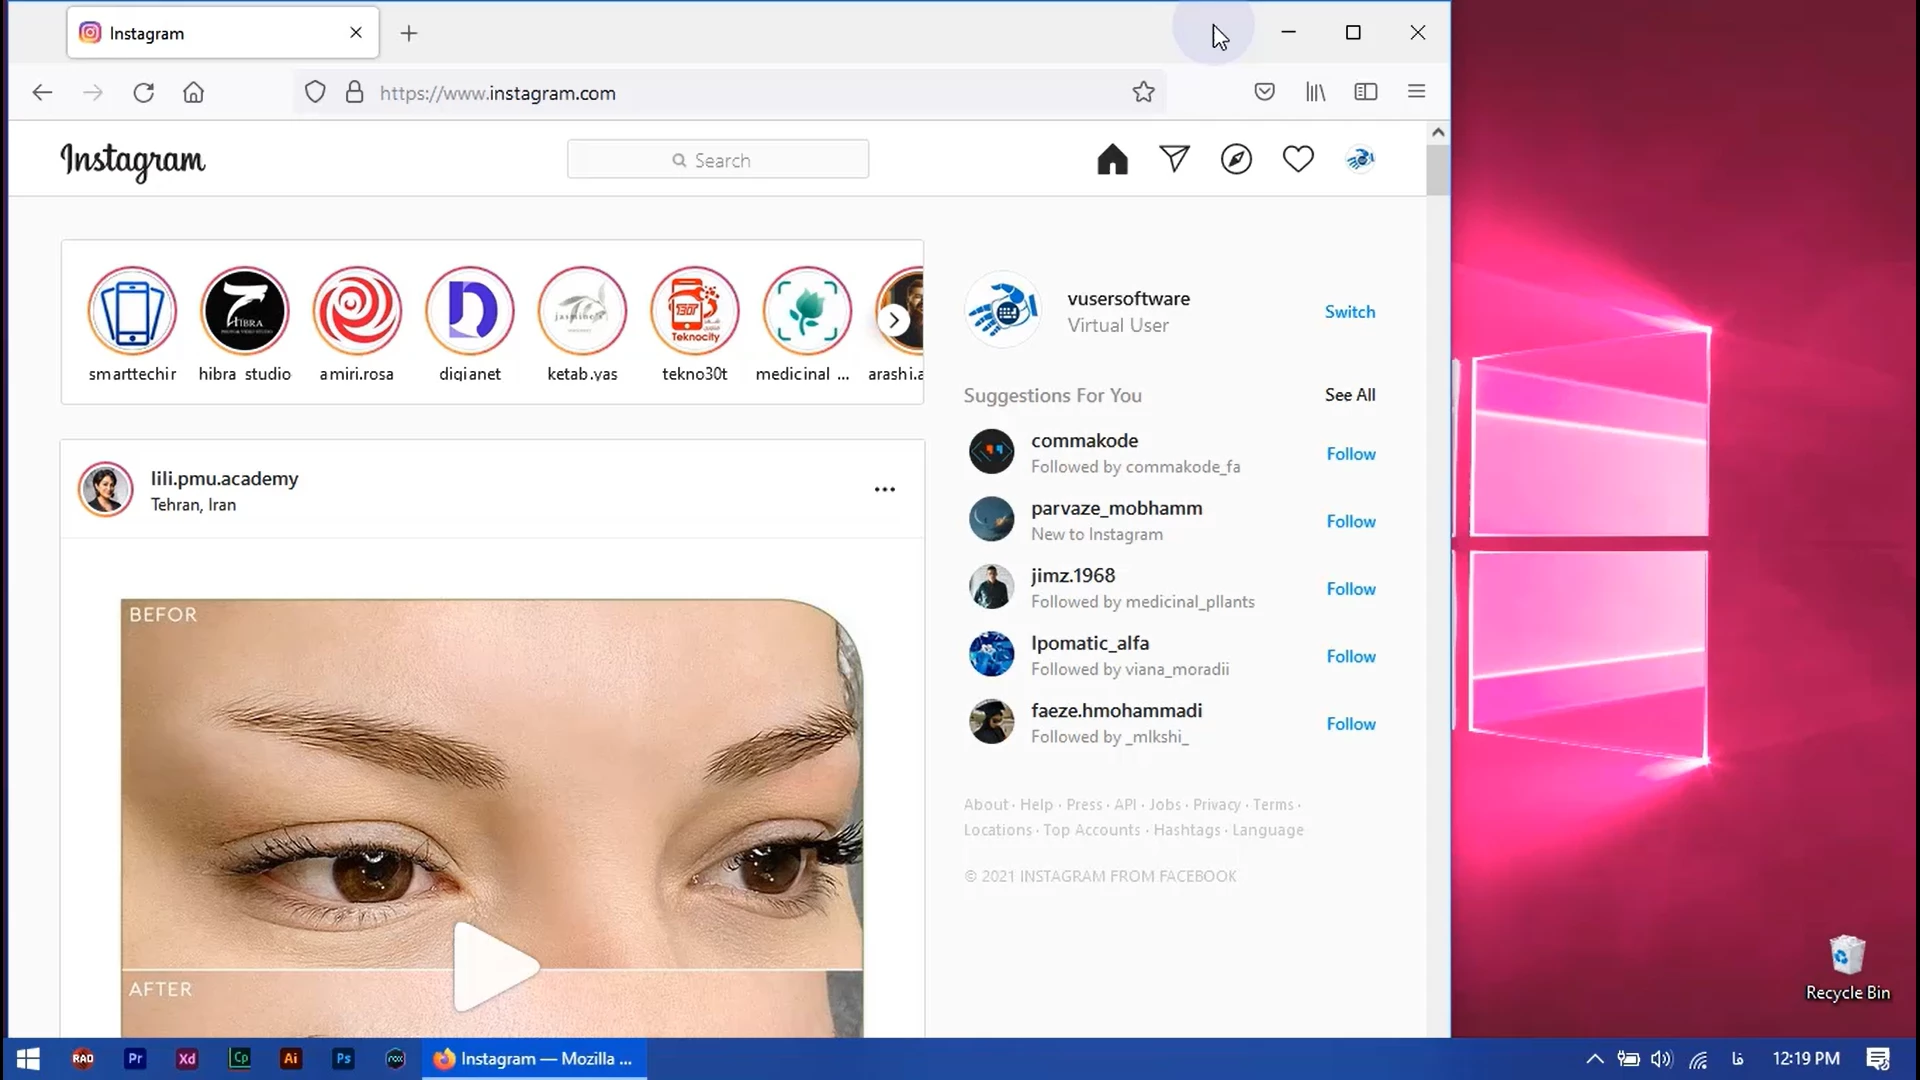The image size is (1920, 1080).
Task: Open Firefox library icon
Action: pyautogui.click(x=1315, y=92)
